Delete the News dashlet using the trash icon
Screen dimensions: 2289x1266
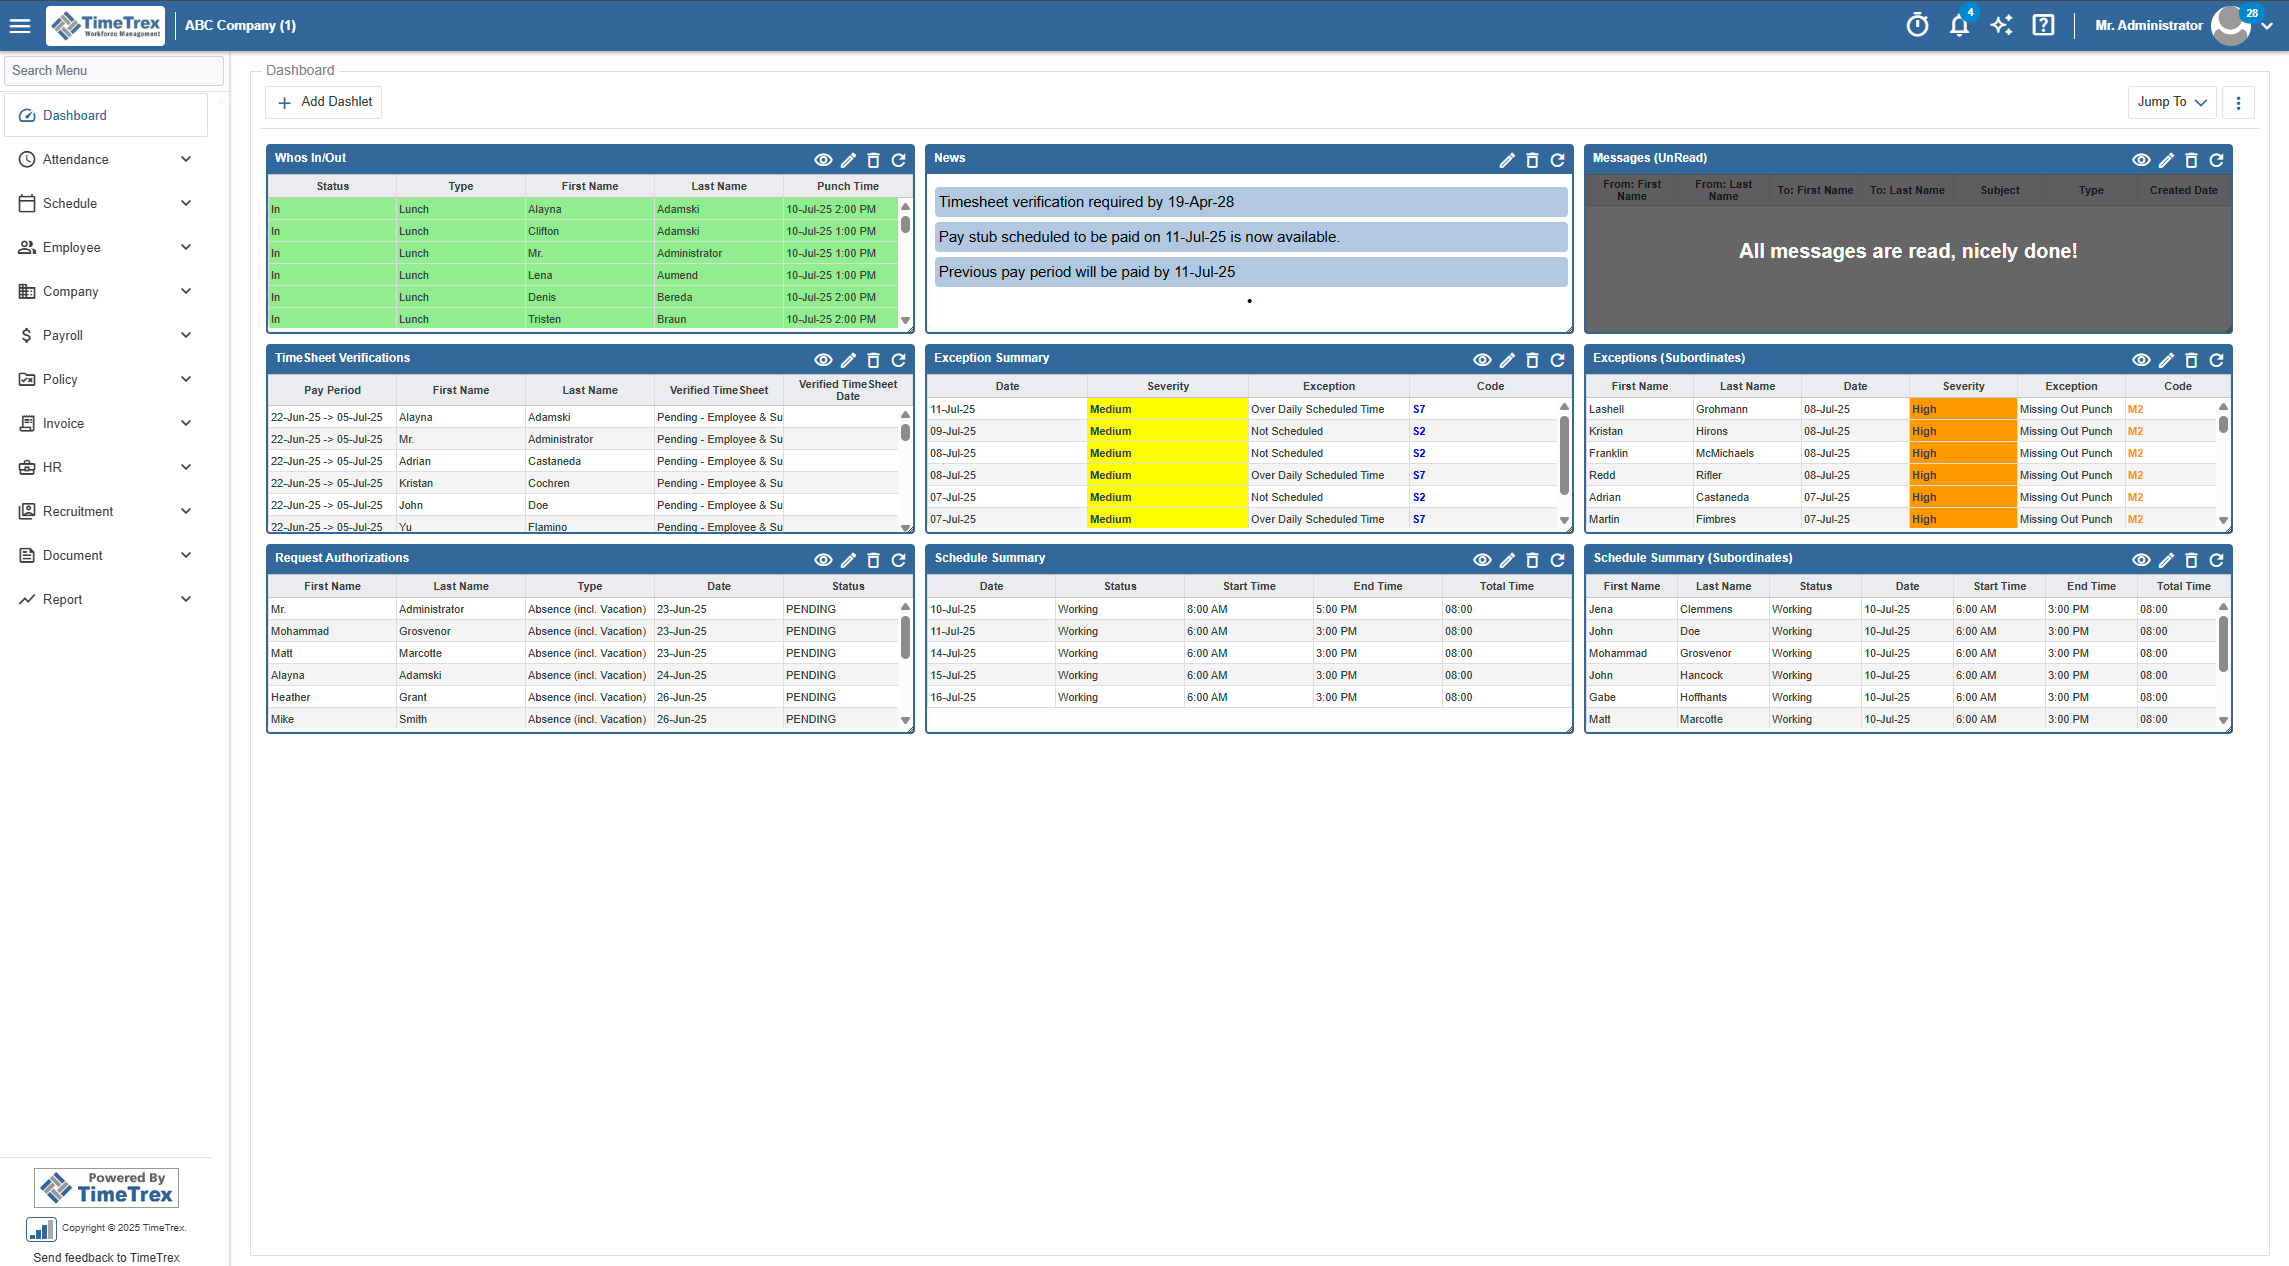[1533, 160]
